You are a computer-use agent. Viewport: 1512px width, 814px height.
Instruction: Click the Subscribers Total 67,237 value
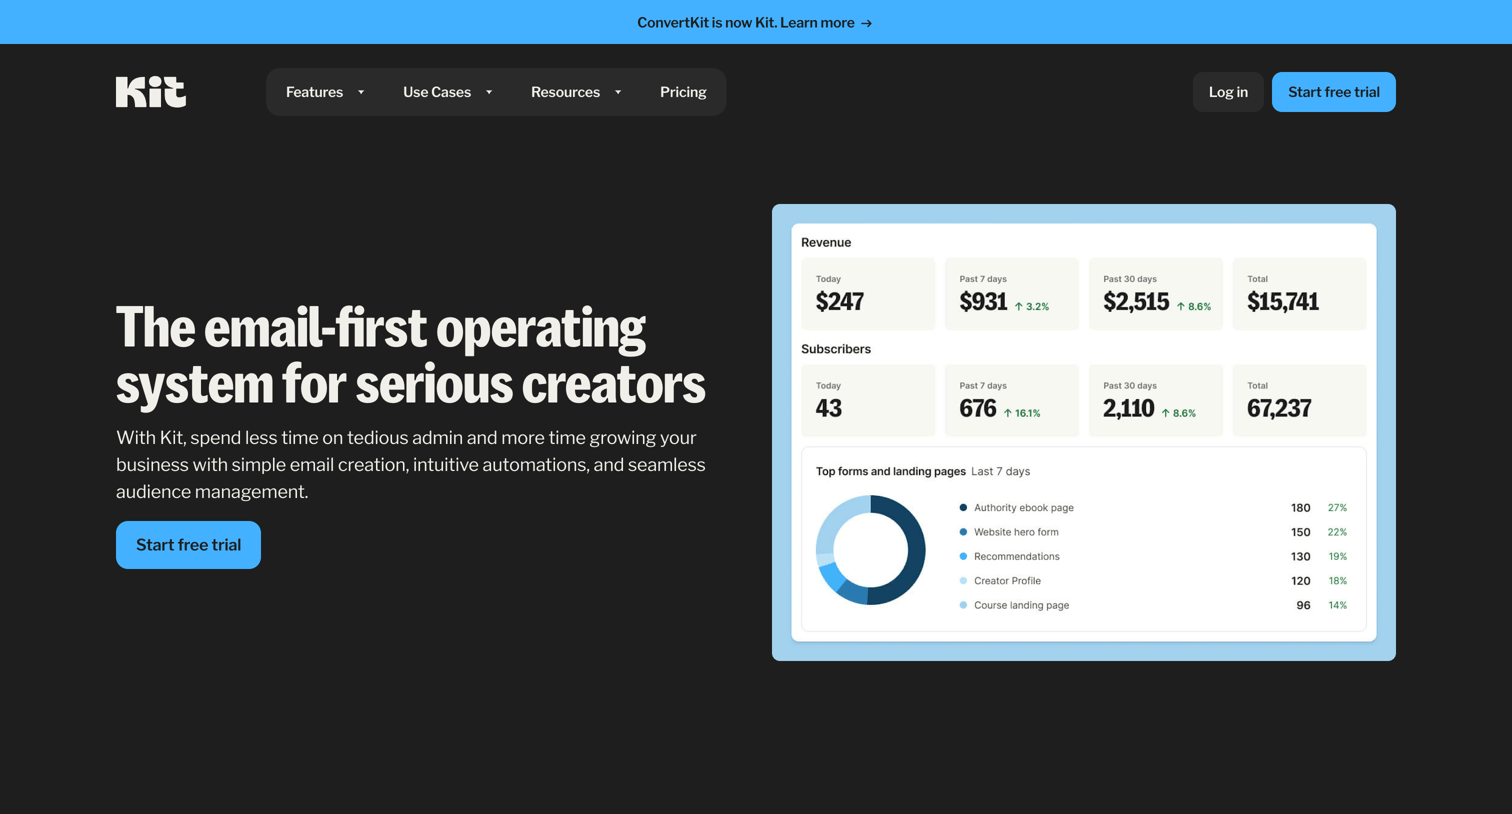[x=1279, y=408]
